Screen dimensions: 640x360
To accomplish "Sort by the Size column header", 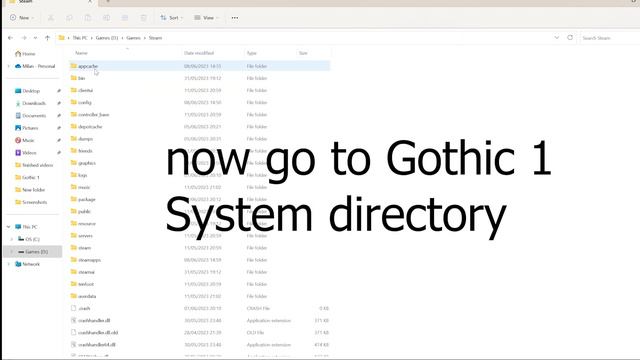I will click(303, 53).
